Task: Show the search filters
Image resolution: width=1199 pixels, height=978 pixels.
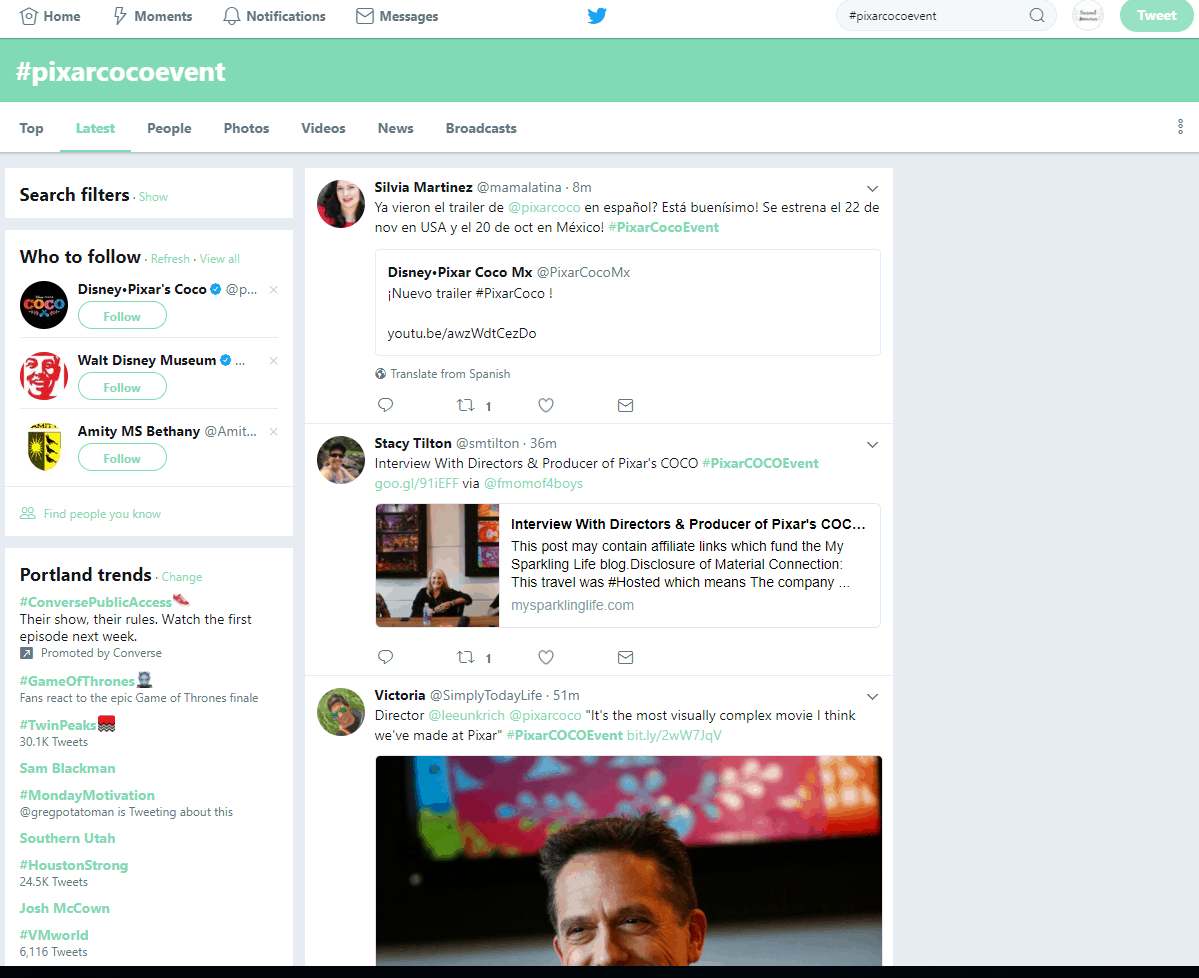Action: [153, 194]
